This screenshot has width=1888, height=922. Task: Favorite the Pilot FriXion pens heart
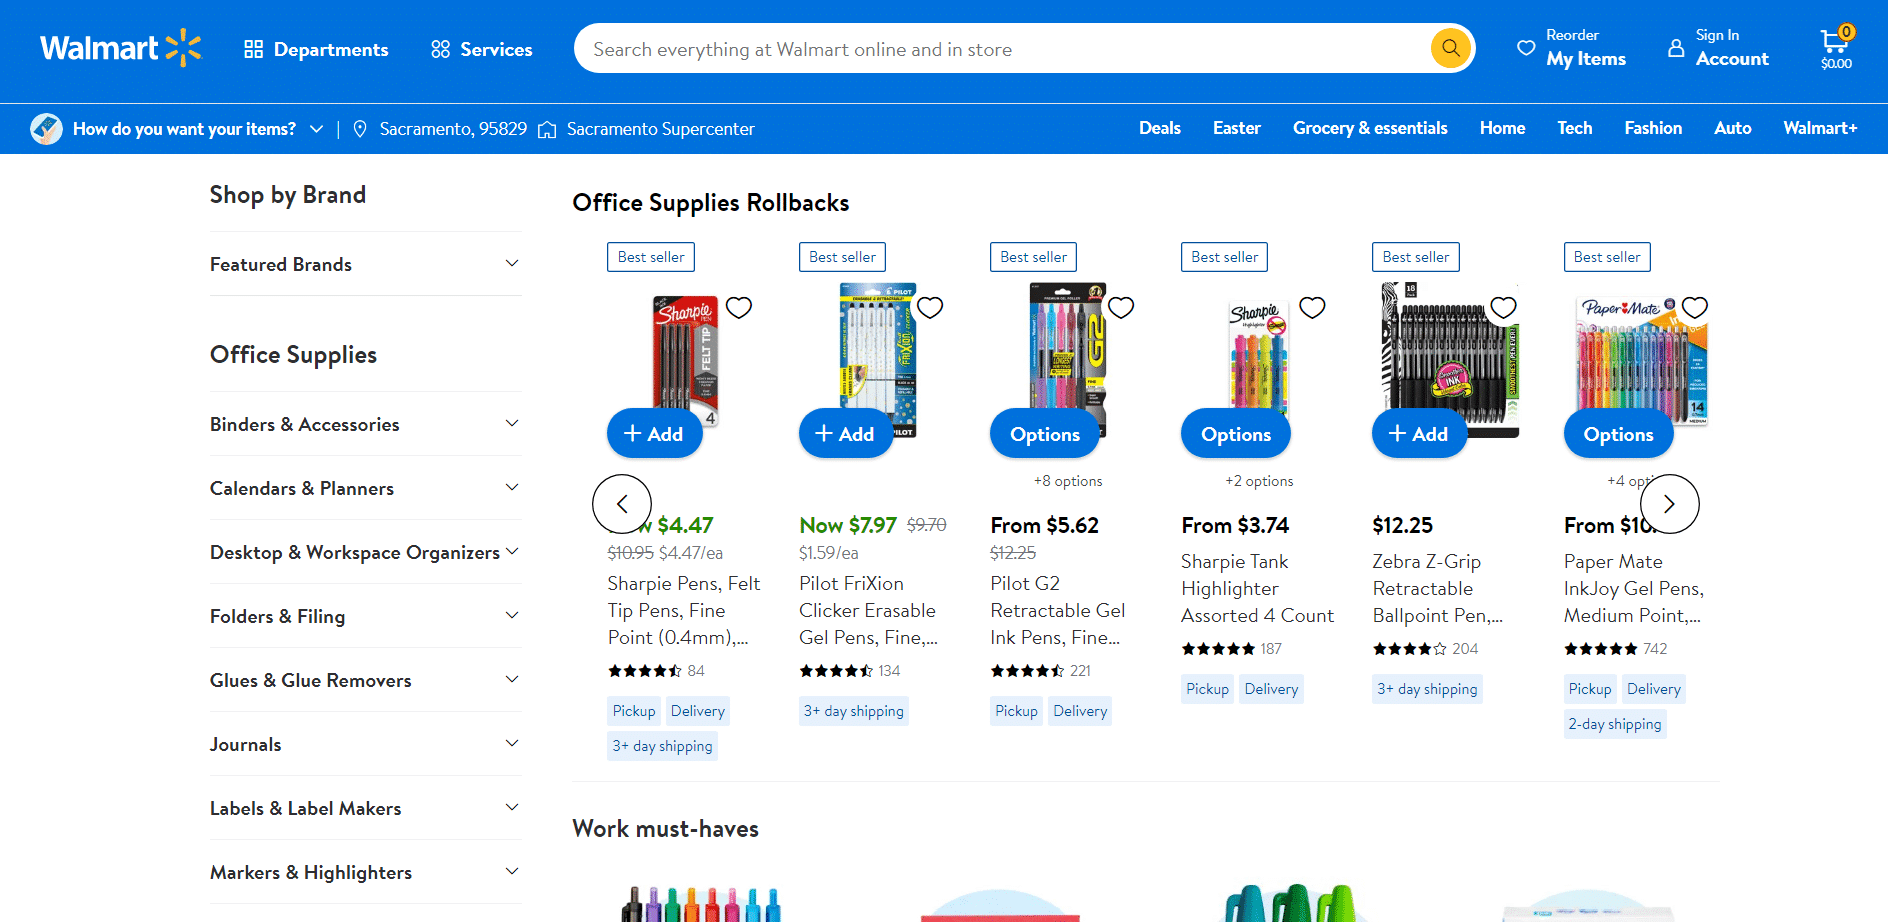(x=930, y=307)
